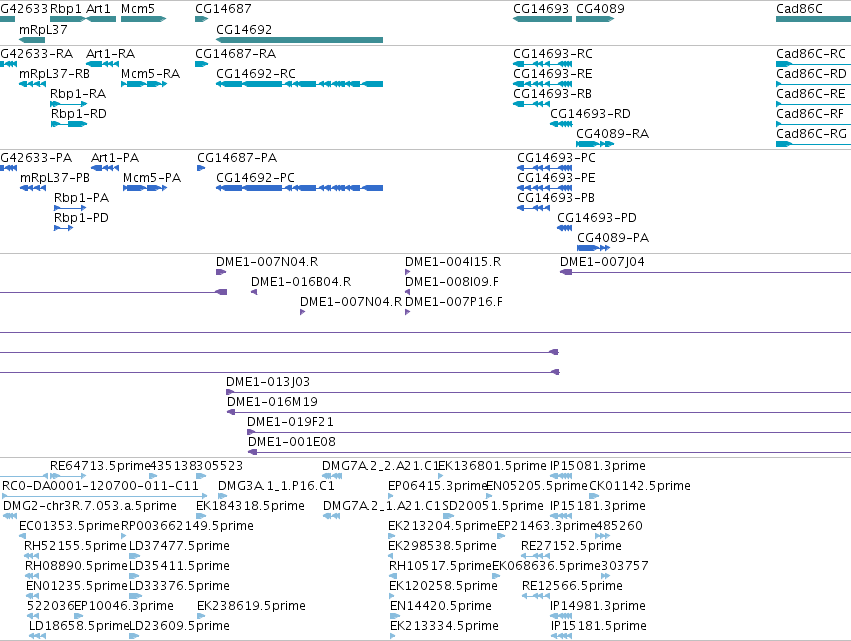Select the CG4089-RA transcript label
Image resolution: width=851 pixels, height=641 pixels.
click(x=613, y=134)
